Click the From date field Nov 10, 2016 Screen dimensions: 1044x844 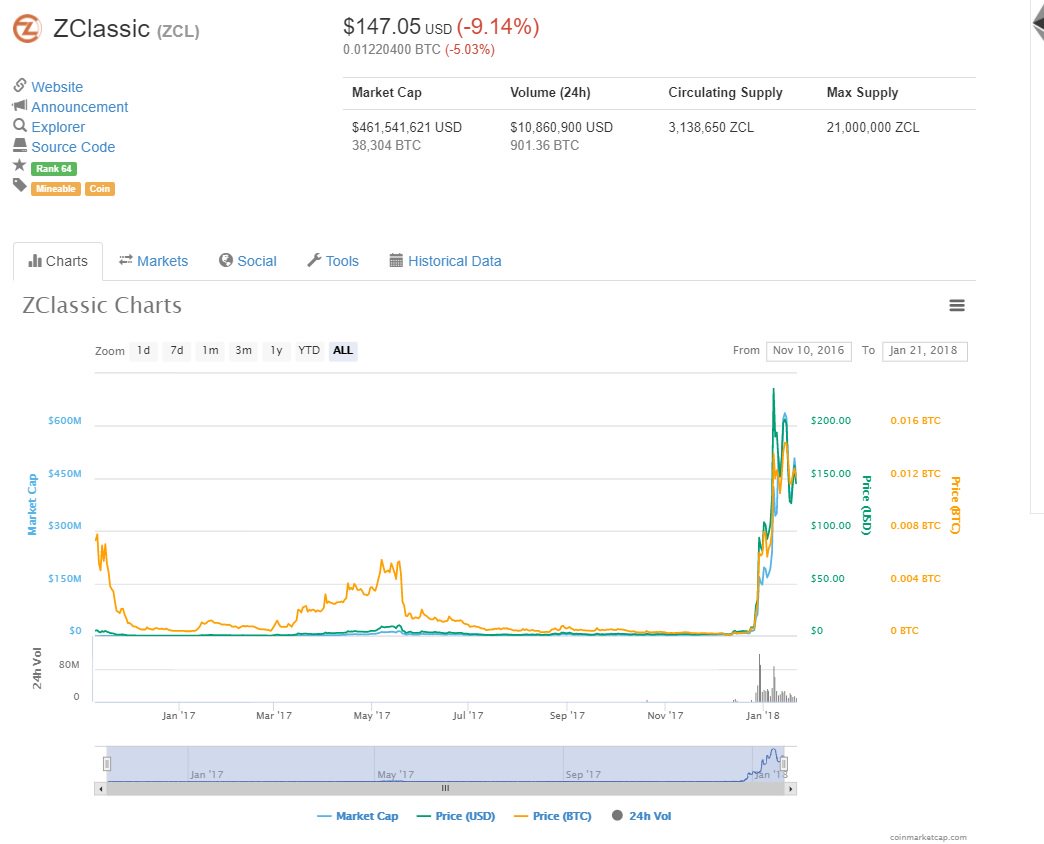point(808,351)
